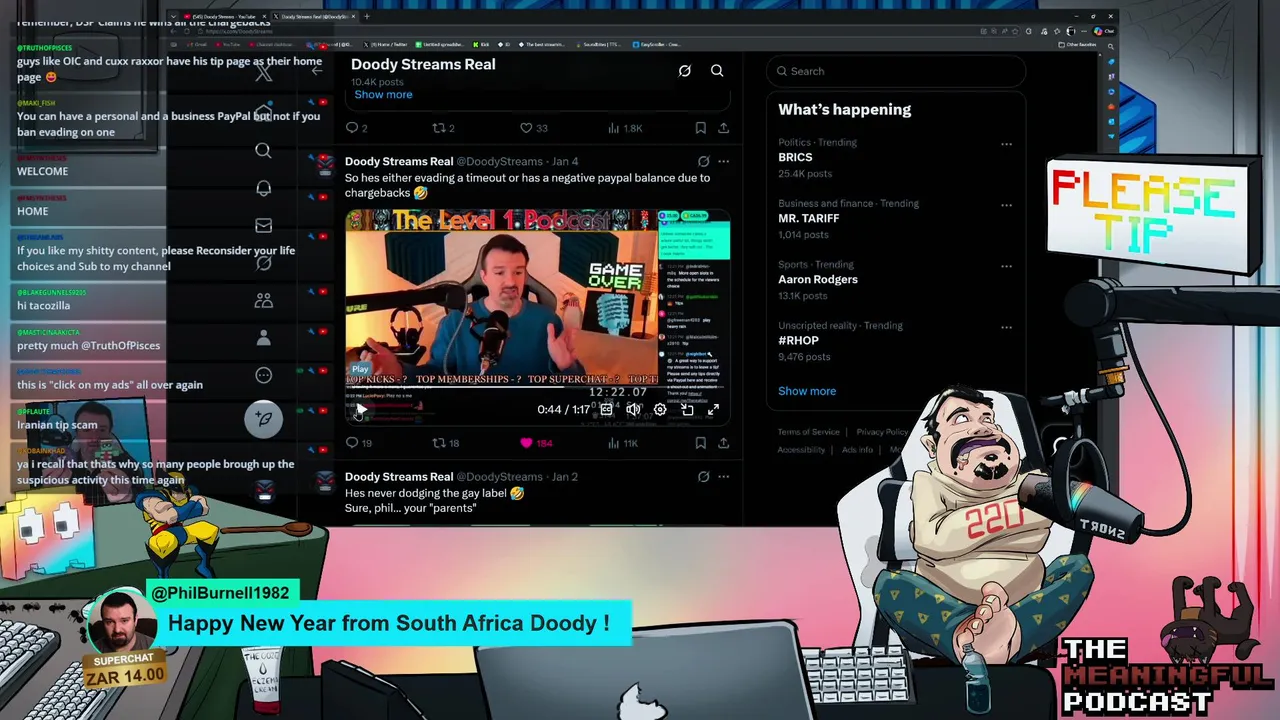Image resolution: width=1280 pixels, height=720 pixels.
Task: Open more options for MR. TARIFF trend
Action: coord(1006,205)
